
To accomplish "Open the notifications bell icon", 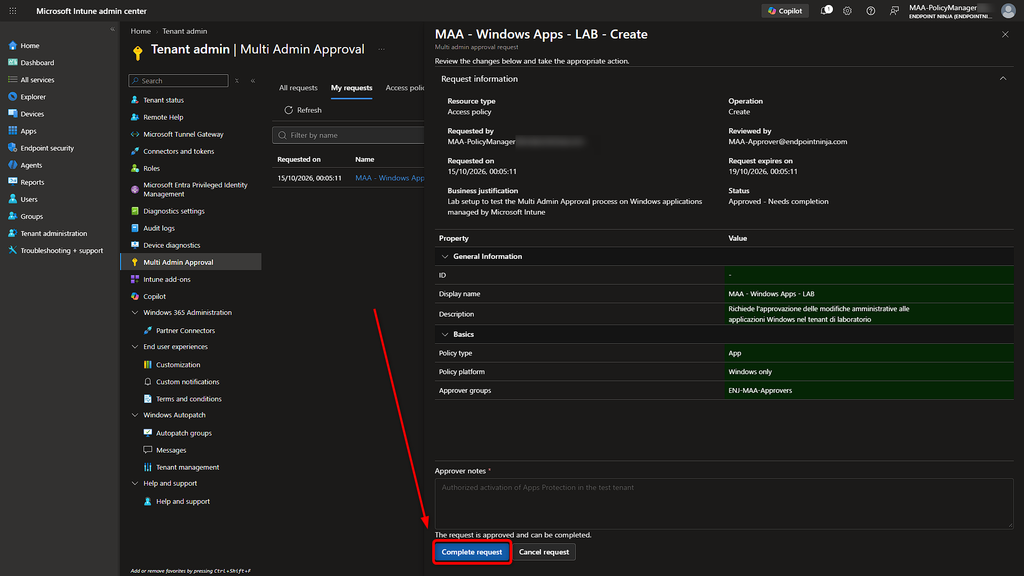I will 825,10.
